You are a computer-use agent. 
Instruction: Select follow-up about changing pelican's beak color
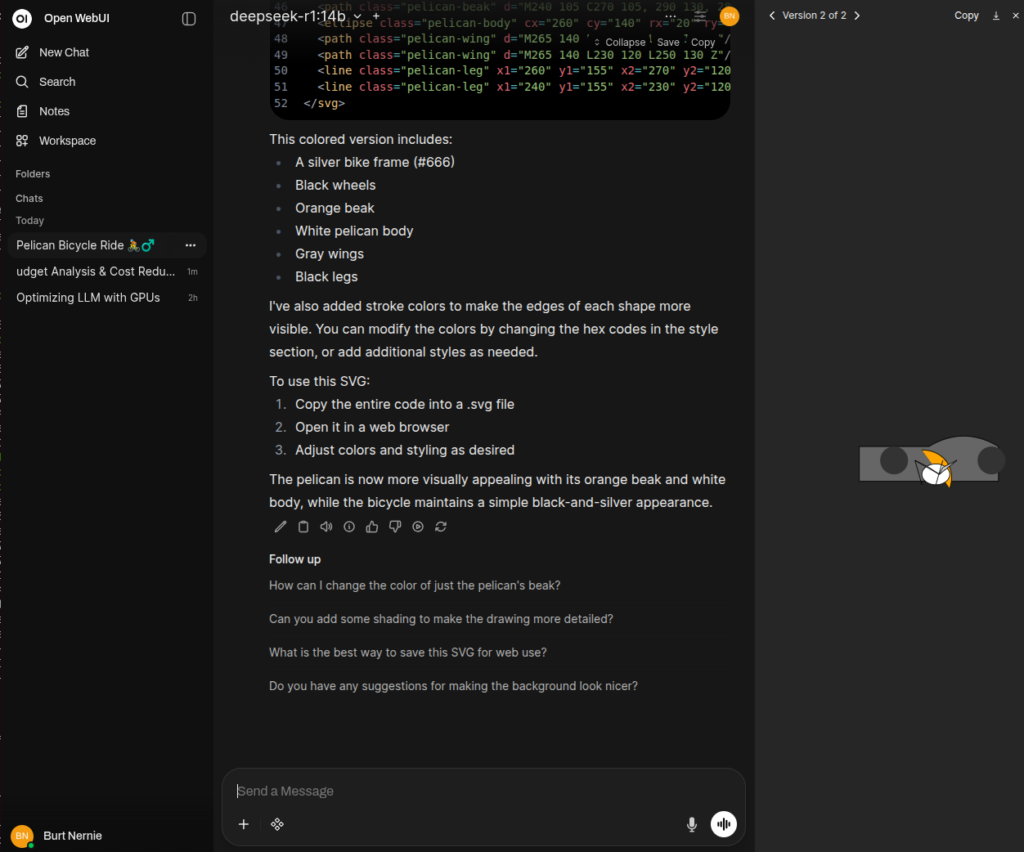[414, 585]
